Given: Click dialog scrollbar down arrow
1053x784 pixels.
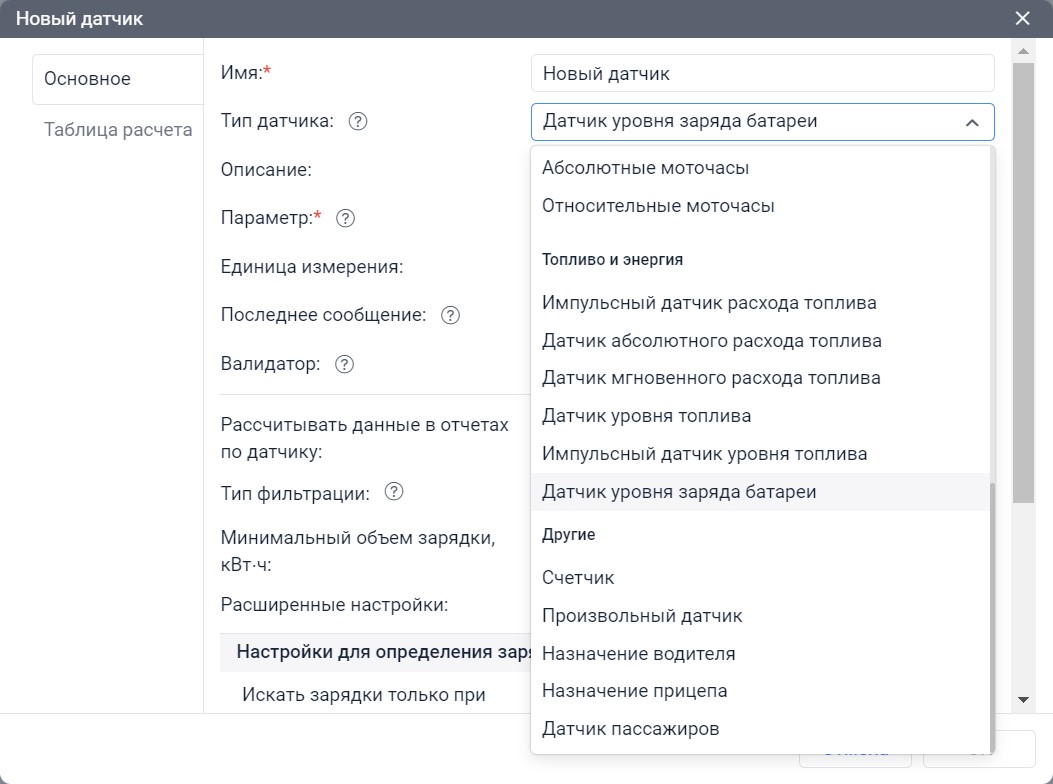Looking at the screenshot, I should [1023, 700].
